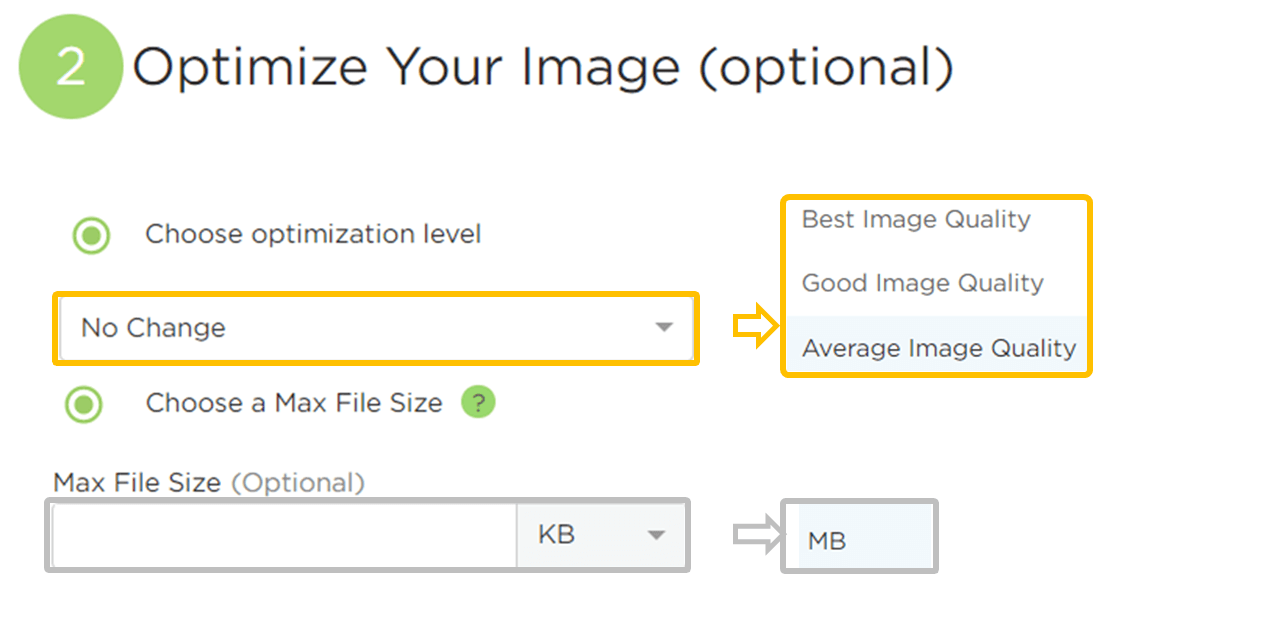Click the gray arrow pointing to MB

756,535
